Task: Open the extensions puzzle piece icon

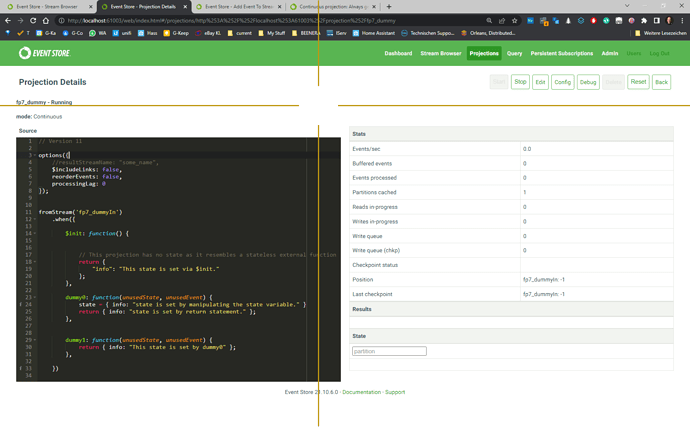Action: click(644, 21)
